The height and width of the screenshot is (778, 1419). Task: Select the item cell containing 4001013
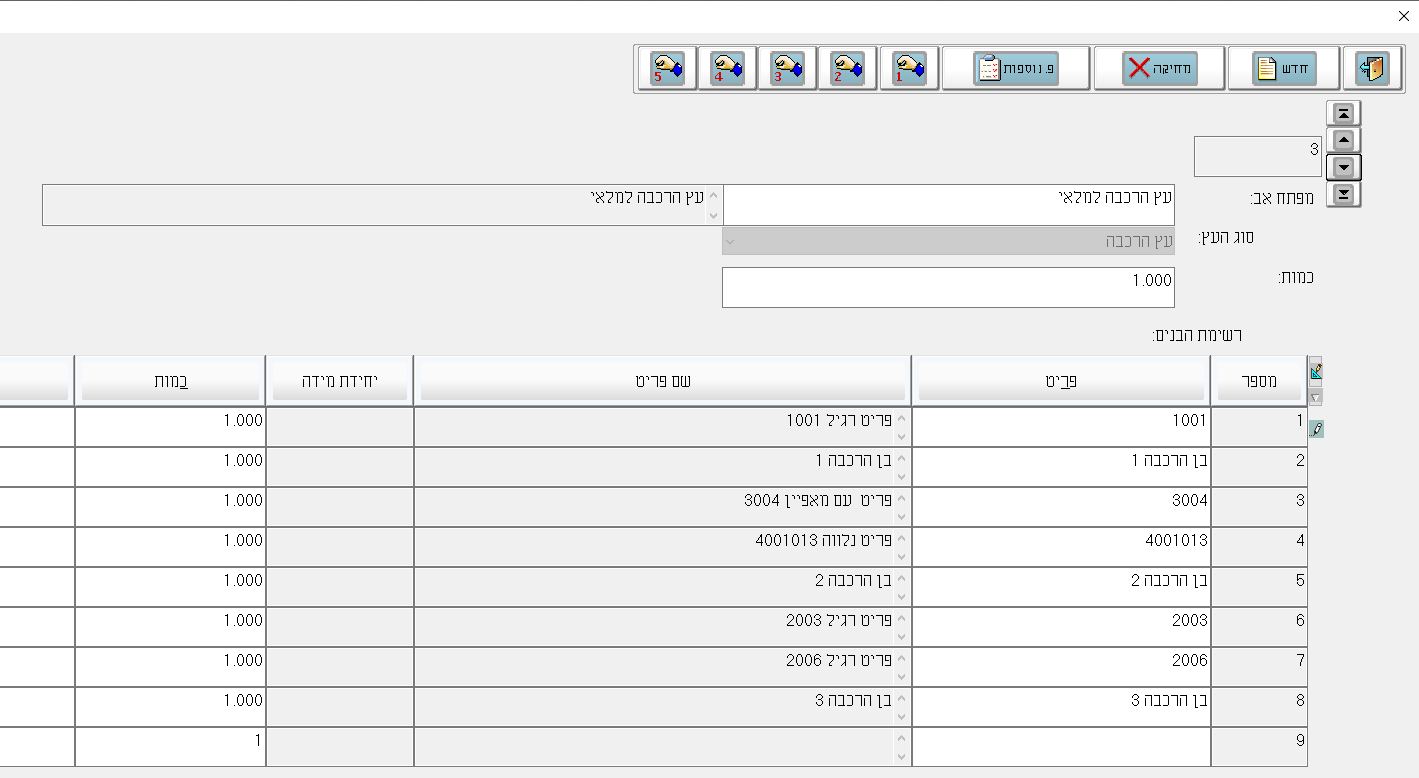point(1060,541)
